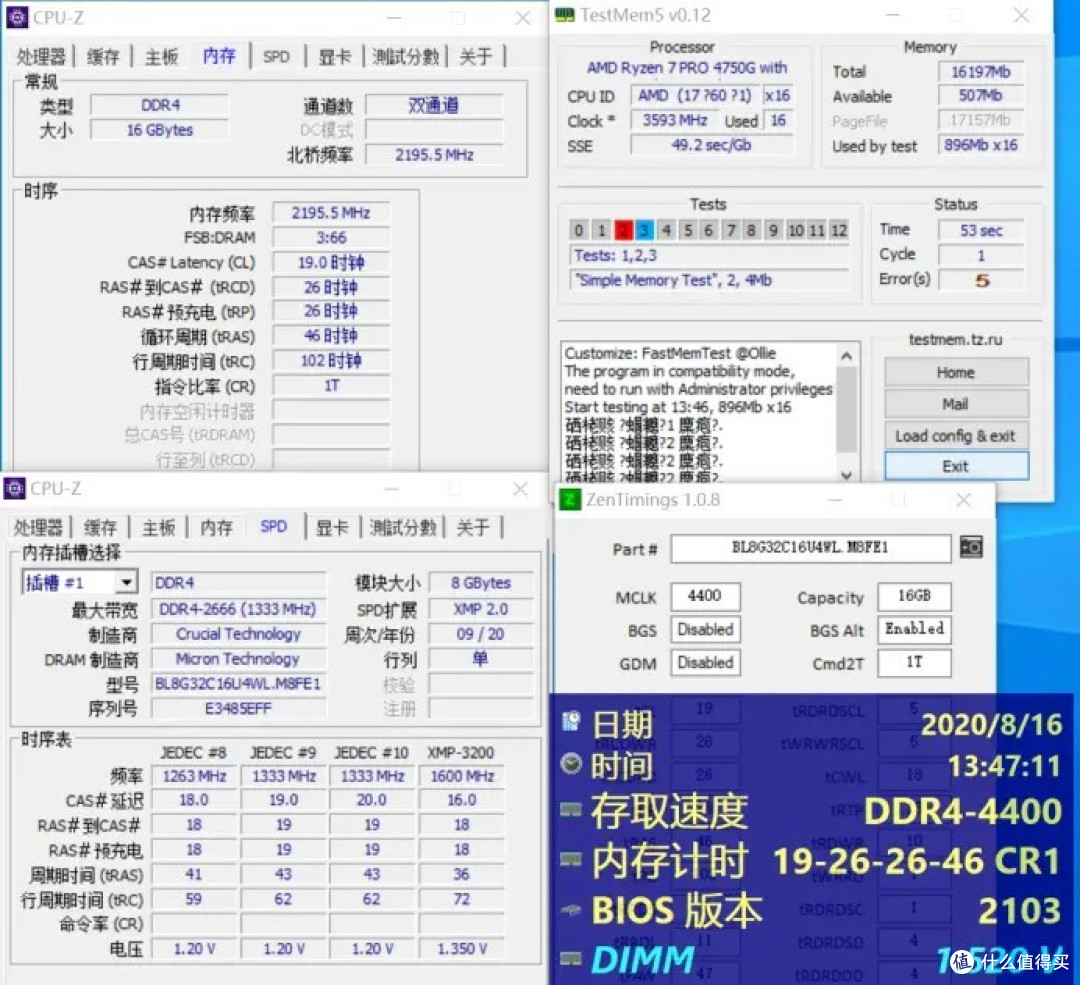Click the Exit button in TestMem5

[x=955, y=466]
